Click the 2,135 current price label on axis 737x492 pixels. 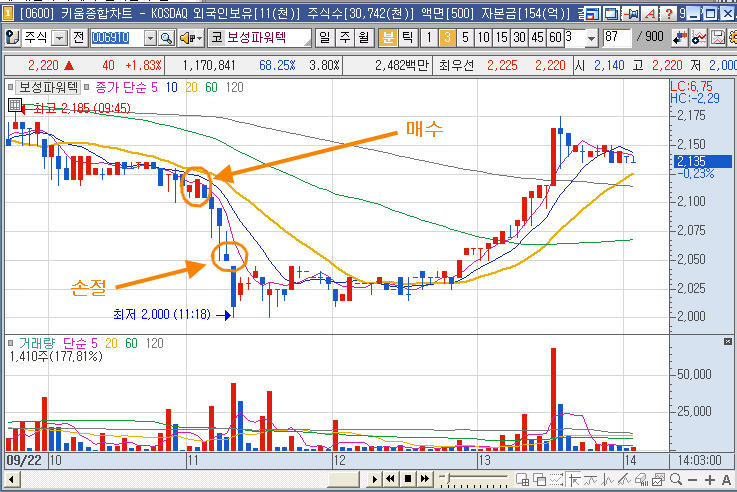[x=702, y=161]
